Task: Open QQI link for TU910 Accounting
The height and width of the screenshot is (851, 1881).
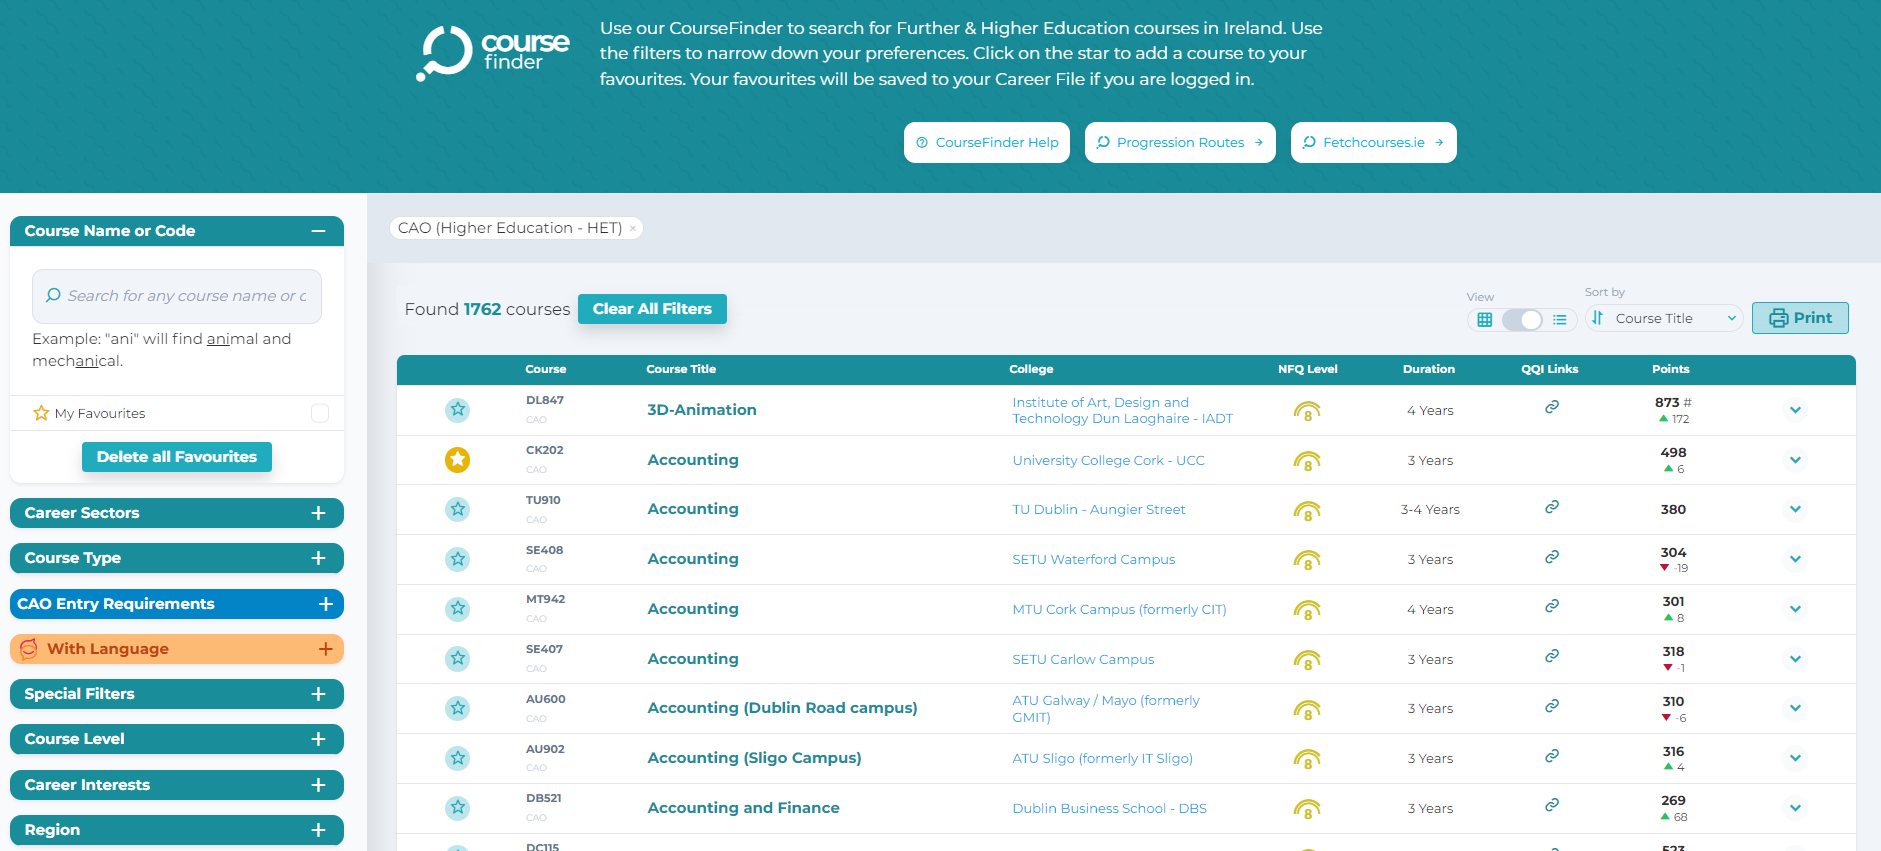Action: pyautogui.click(x=1552, y=507)
